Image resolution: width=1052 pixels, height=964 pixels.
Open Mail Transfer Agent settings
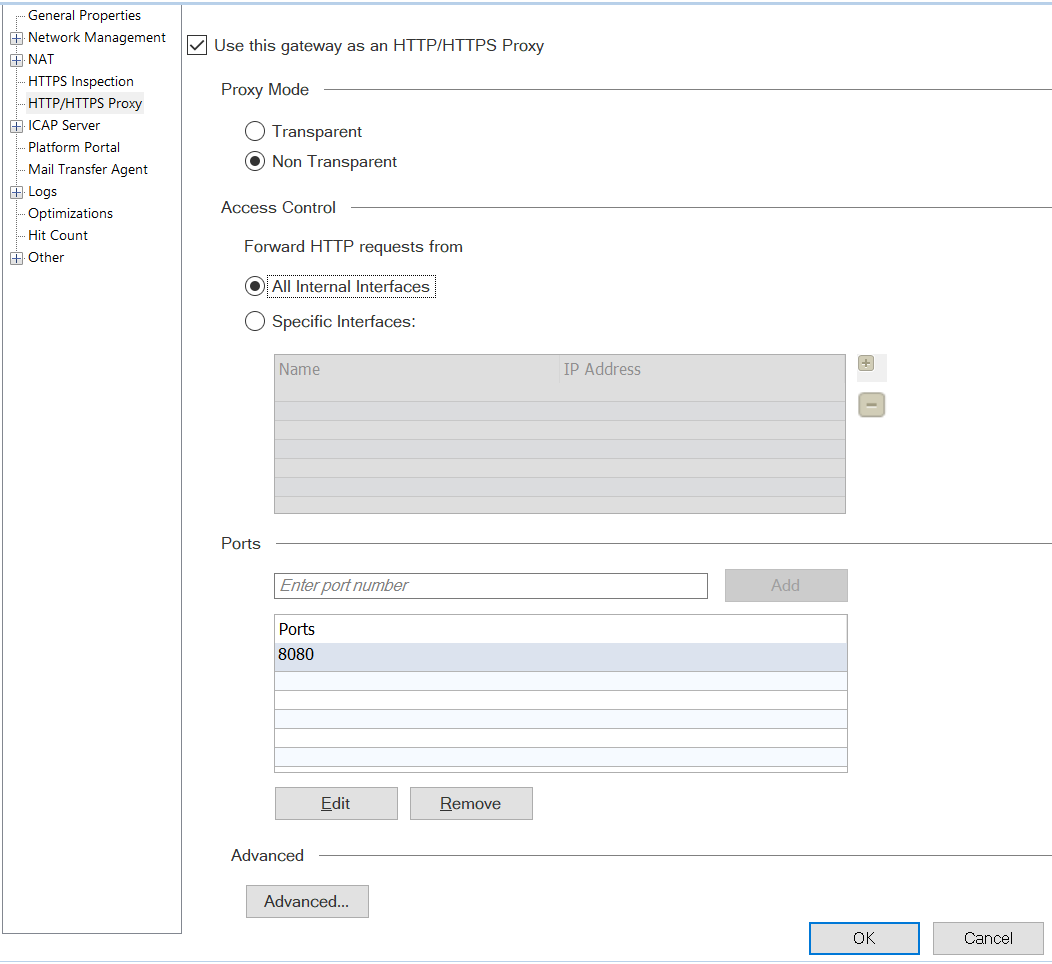[87, 169]
